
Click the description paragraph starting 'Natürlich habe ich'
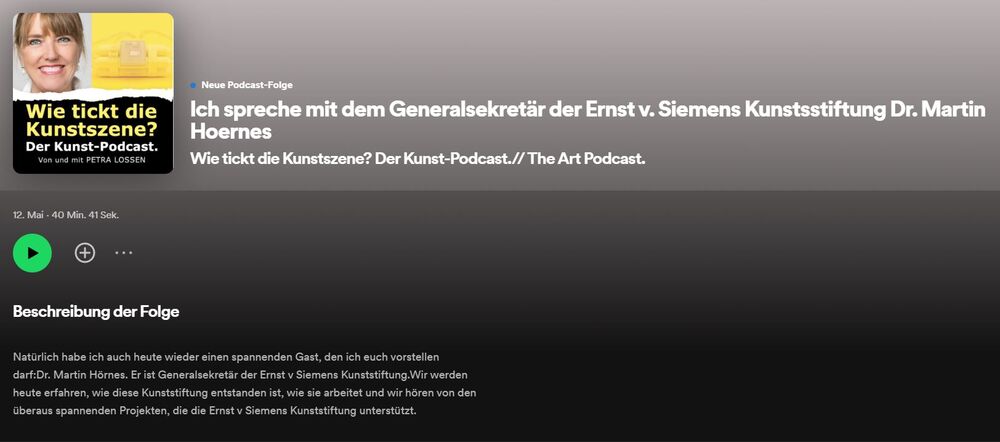[x=244, y=383]
